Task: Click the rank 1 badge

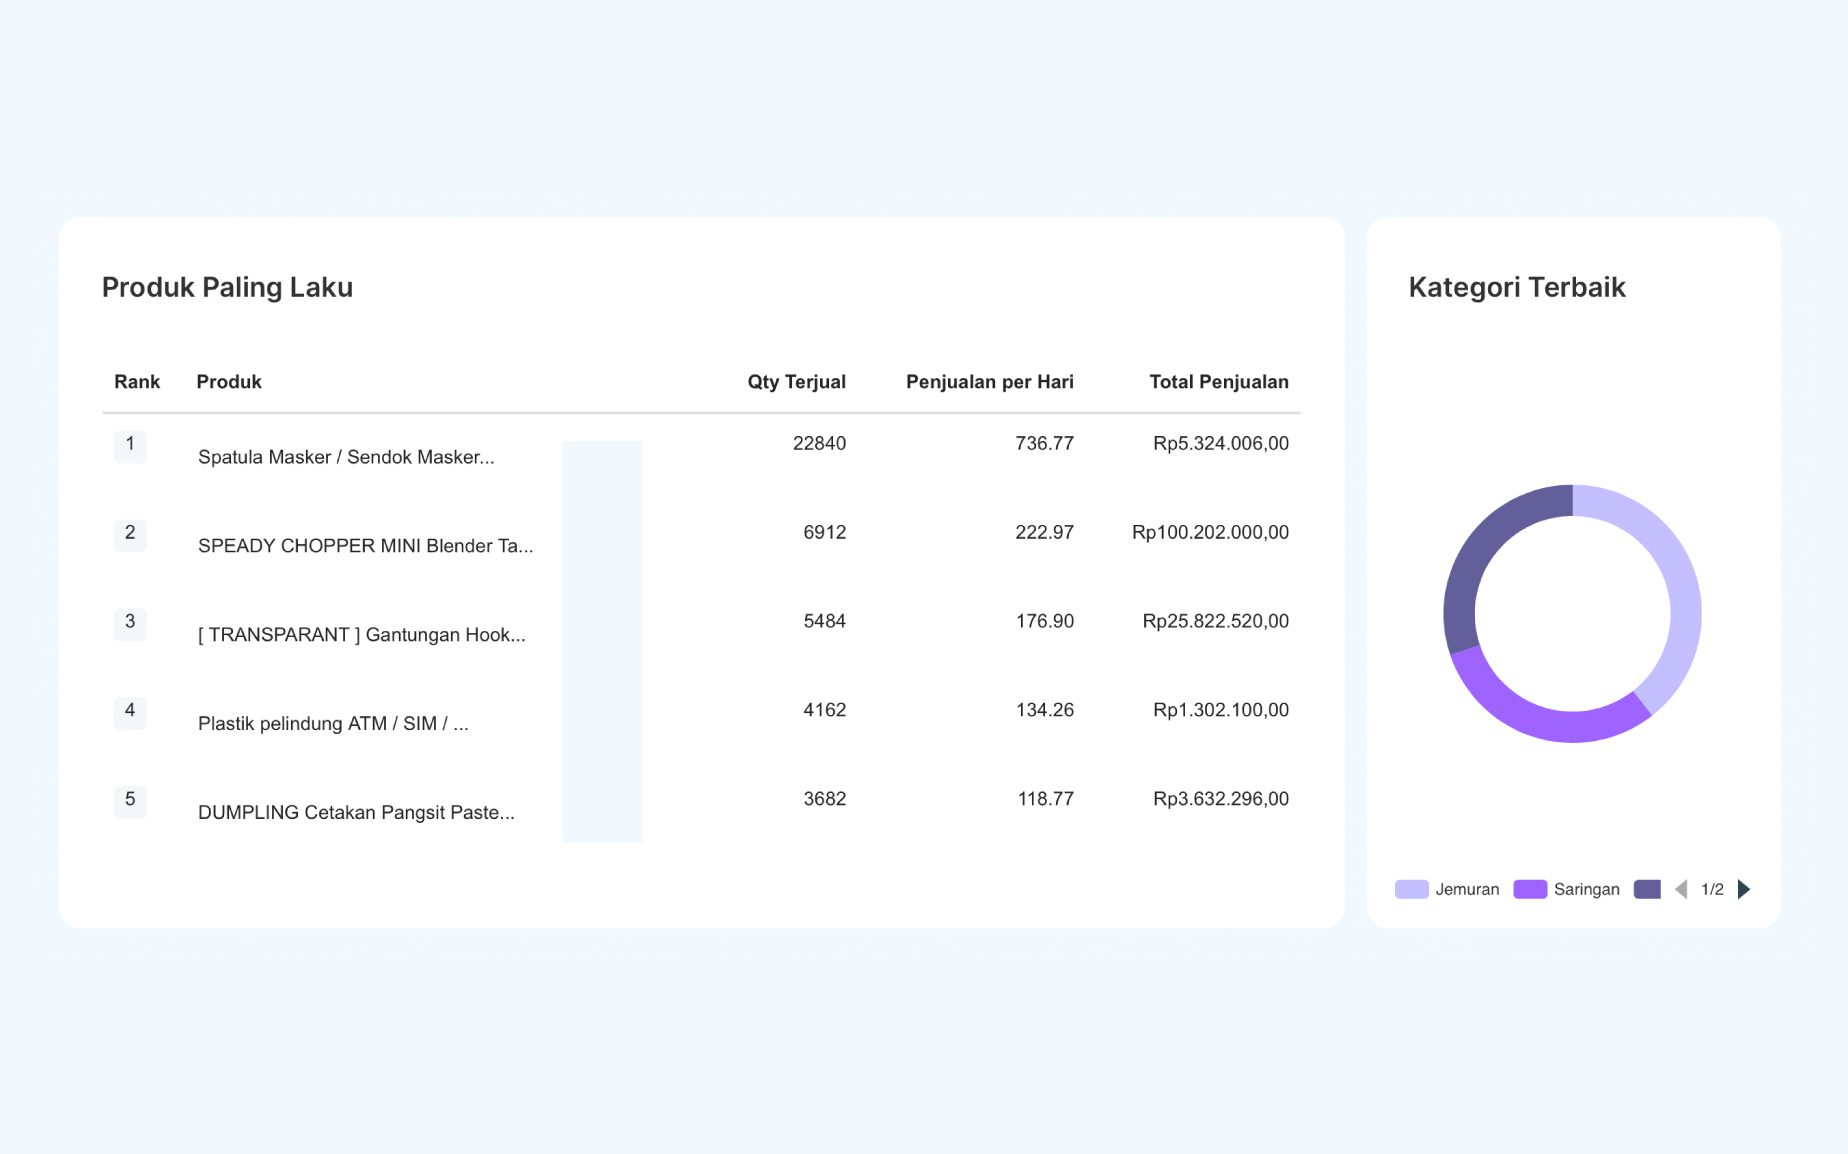Action: coord(130,445)
